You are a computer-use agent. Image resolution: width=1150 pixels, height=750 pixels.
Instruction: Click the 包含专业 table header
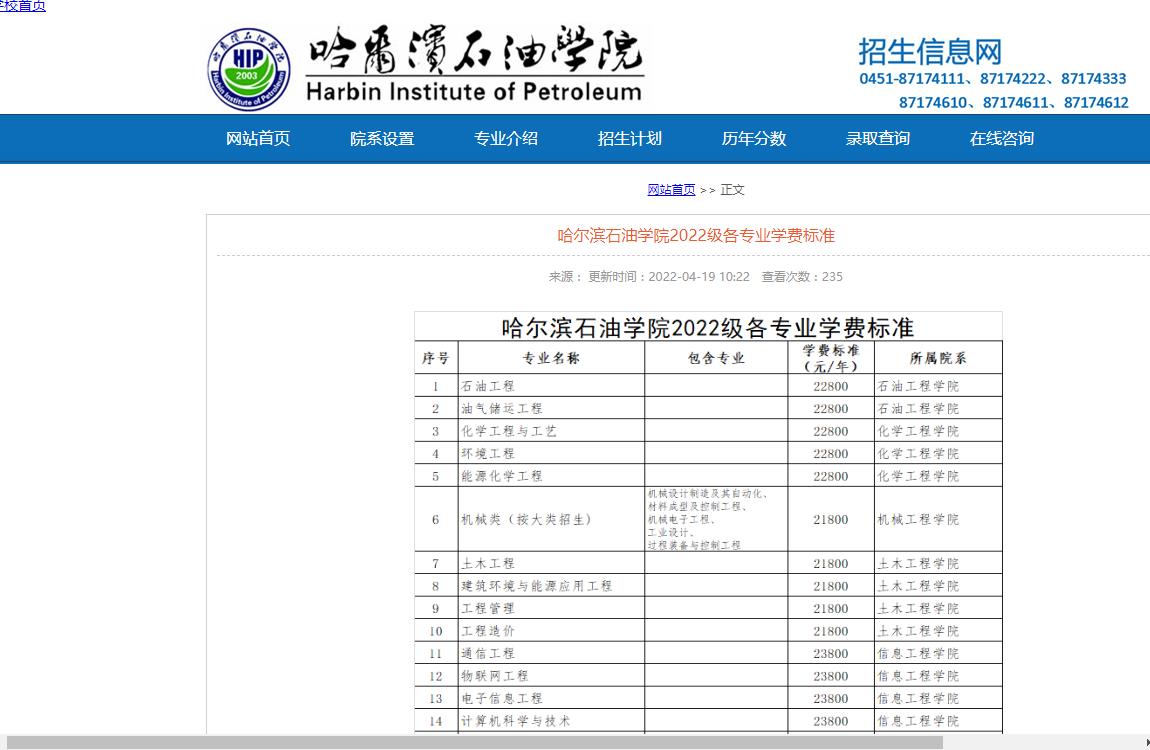coord(716,358)
